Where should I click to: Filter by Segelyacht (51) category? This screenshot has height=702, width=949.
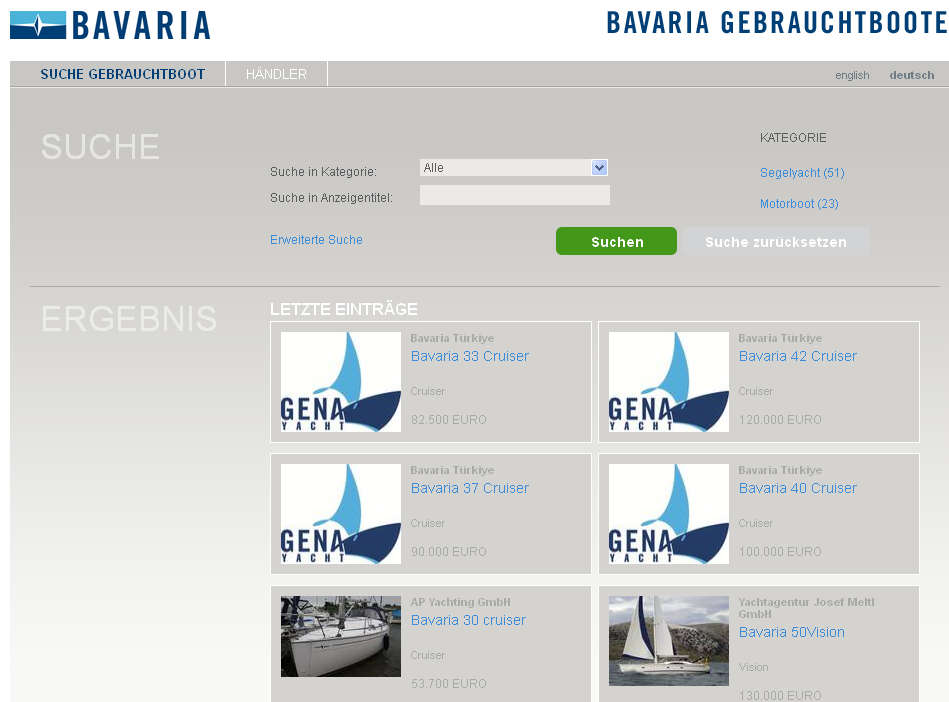[x=802, y=173]
